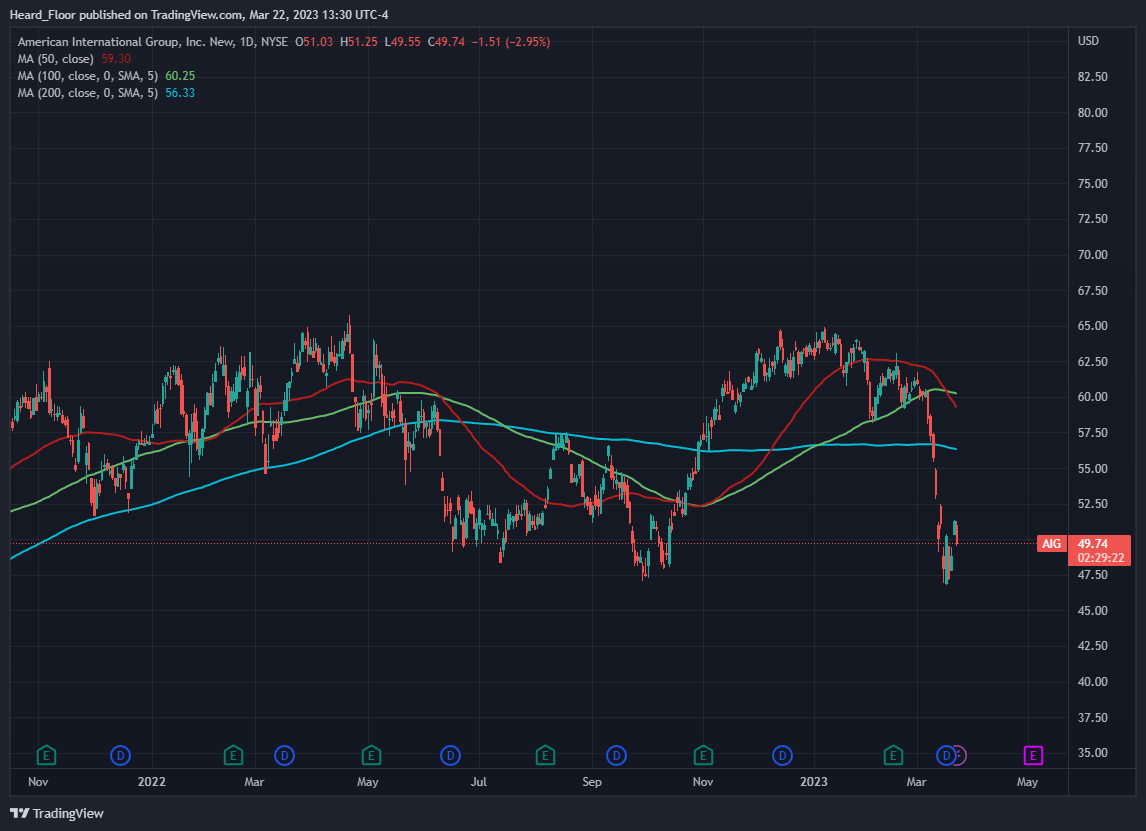Click the 40.00 price axis label
1146x831 pixels.
pos(1093,681)
